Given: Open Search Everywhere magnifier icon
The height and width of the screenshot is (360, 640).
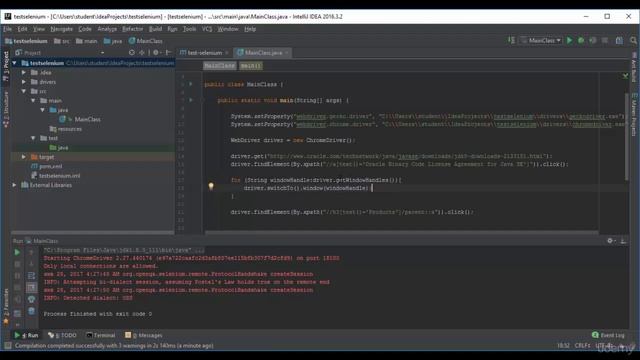Looking at the screenshot, I should (x=633, y=40).
